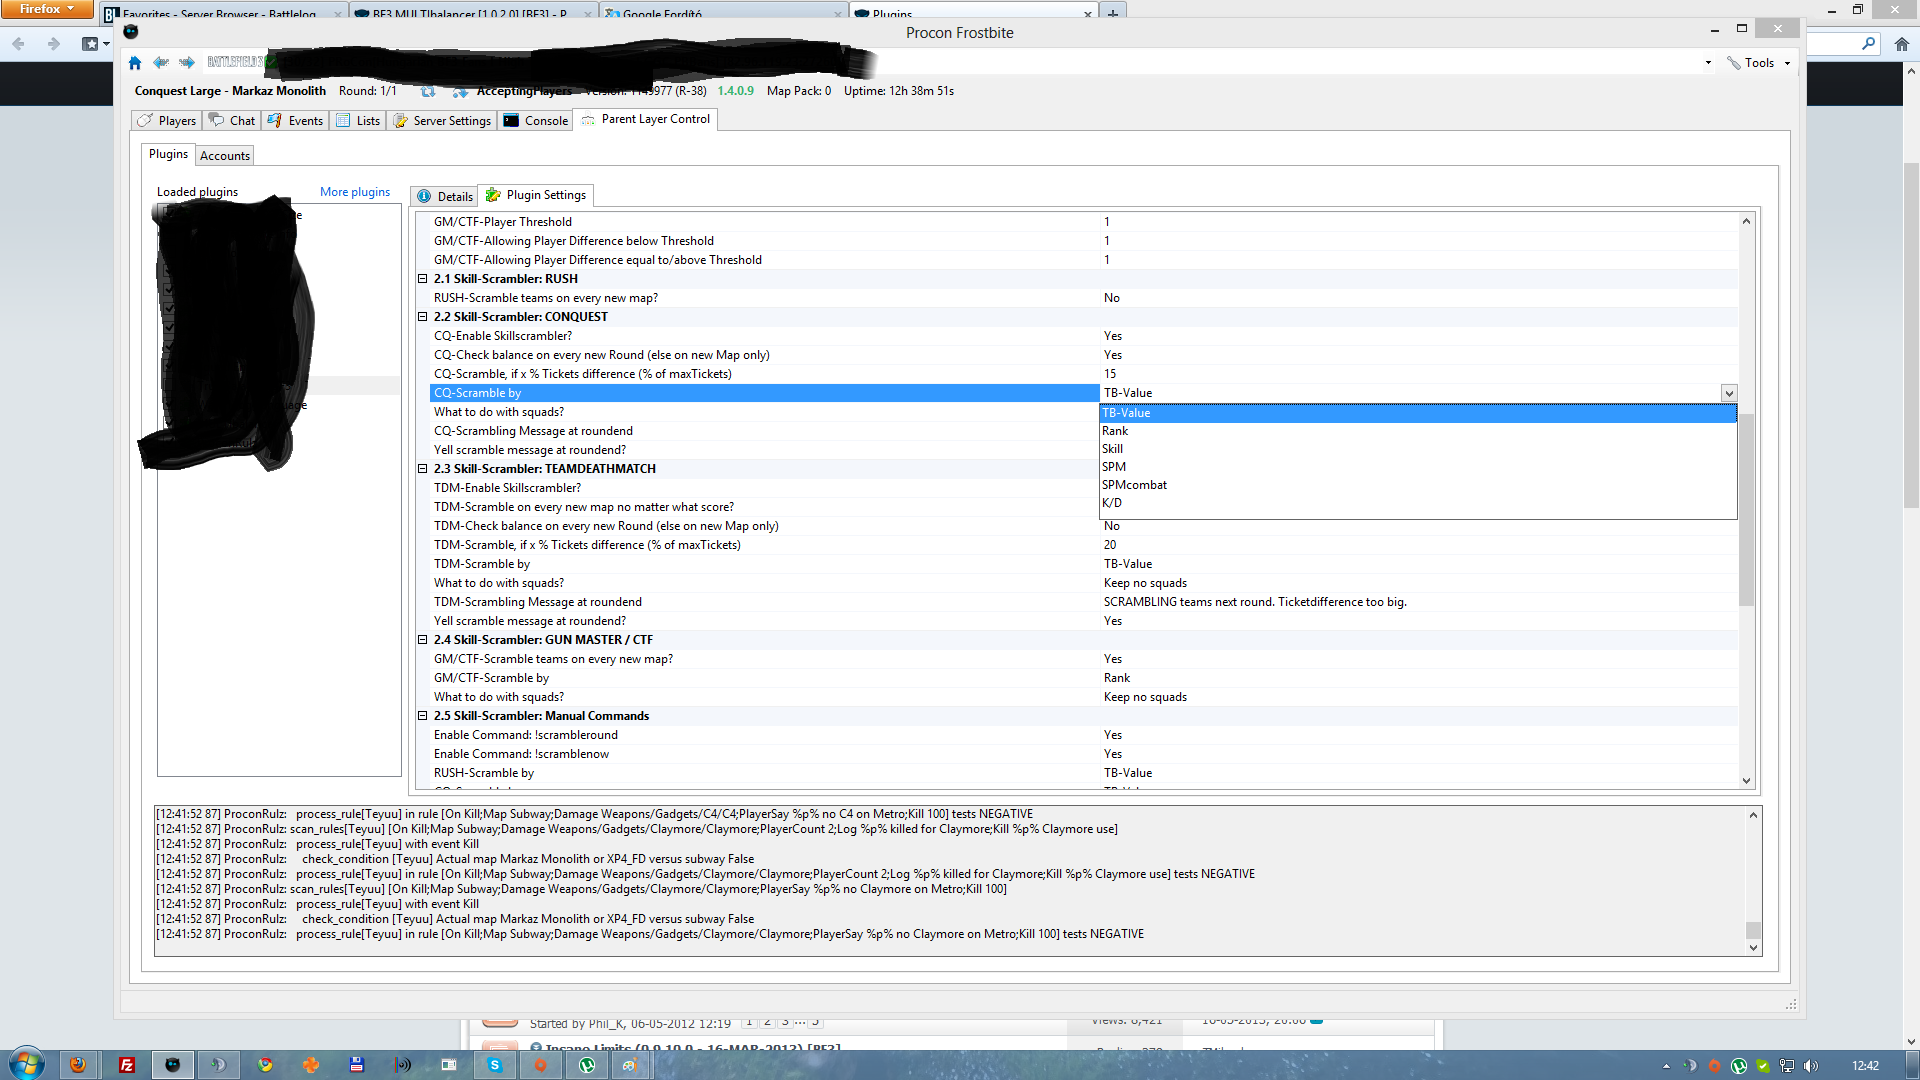This screenshot has width=1920, height=1080.
Task: Open the Server Settings tab
Action: click(442, 121)
